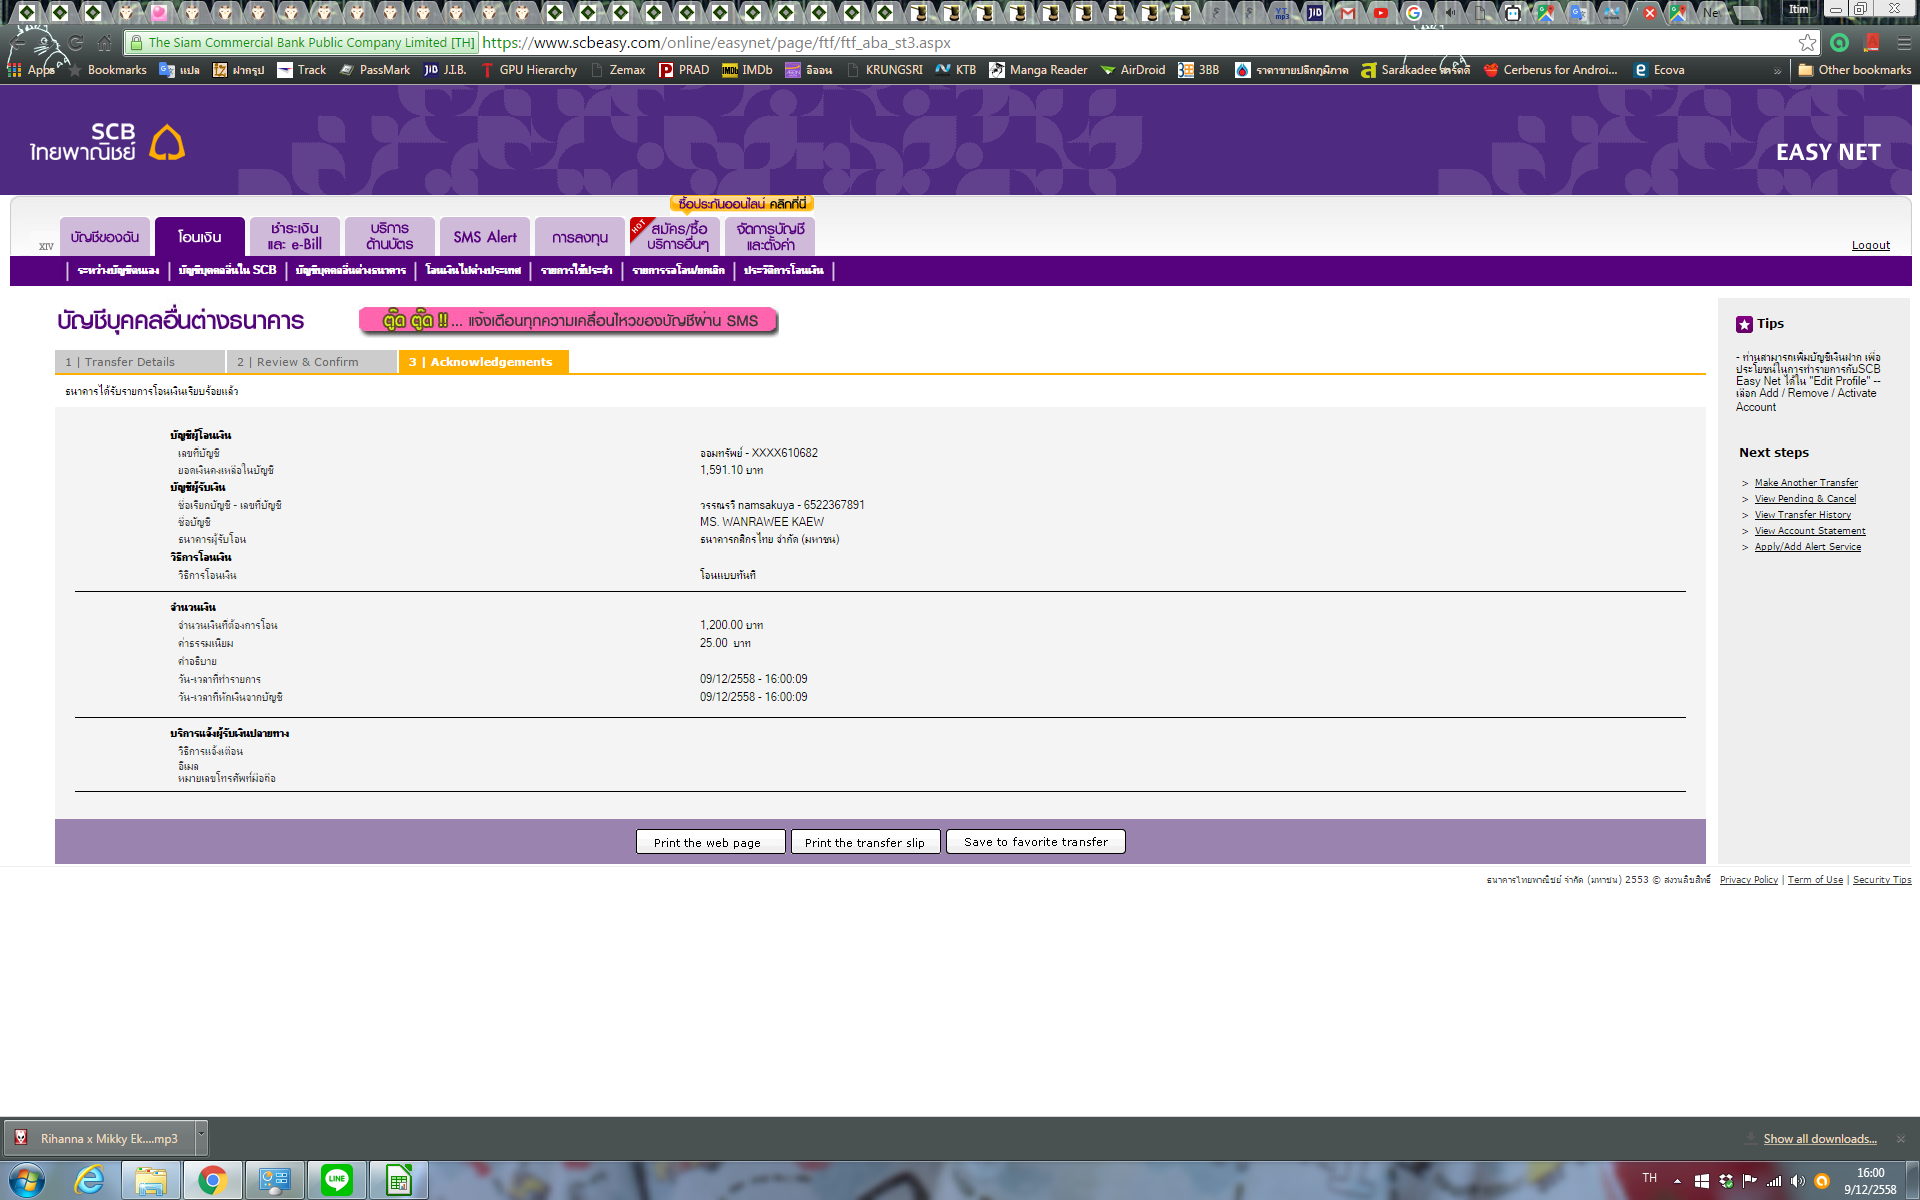Viewport: 1920px width, 1200px height.
Task: Launch Internet Explorer from the taskbar
Action: pos(90,1180)
